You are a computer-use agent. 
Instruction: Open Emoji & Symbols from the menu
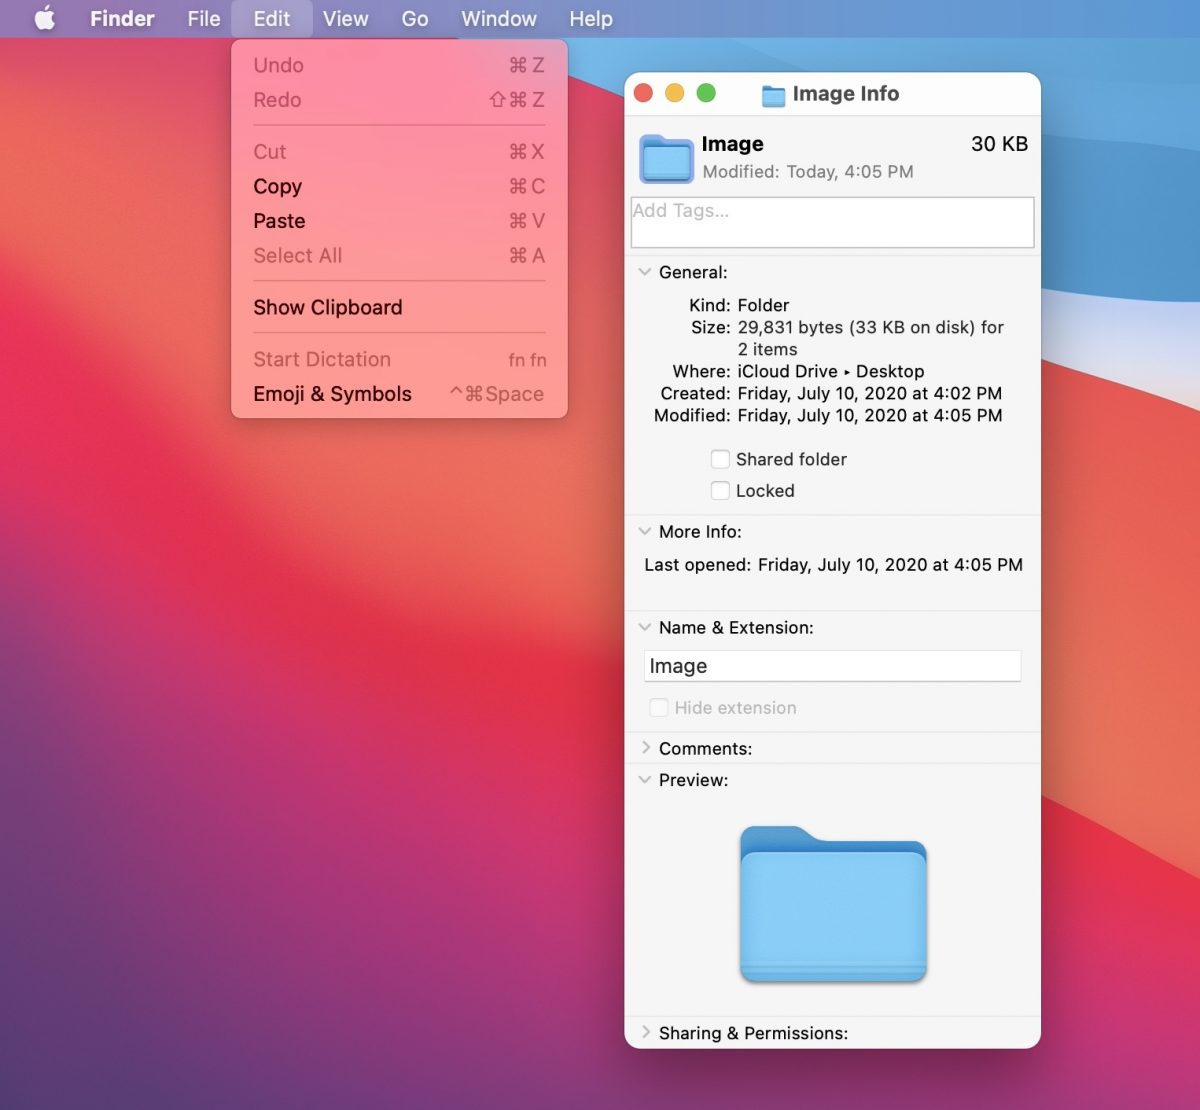(x=332, y=394)
